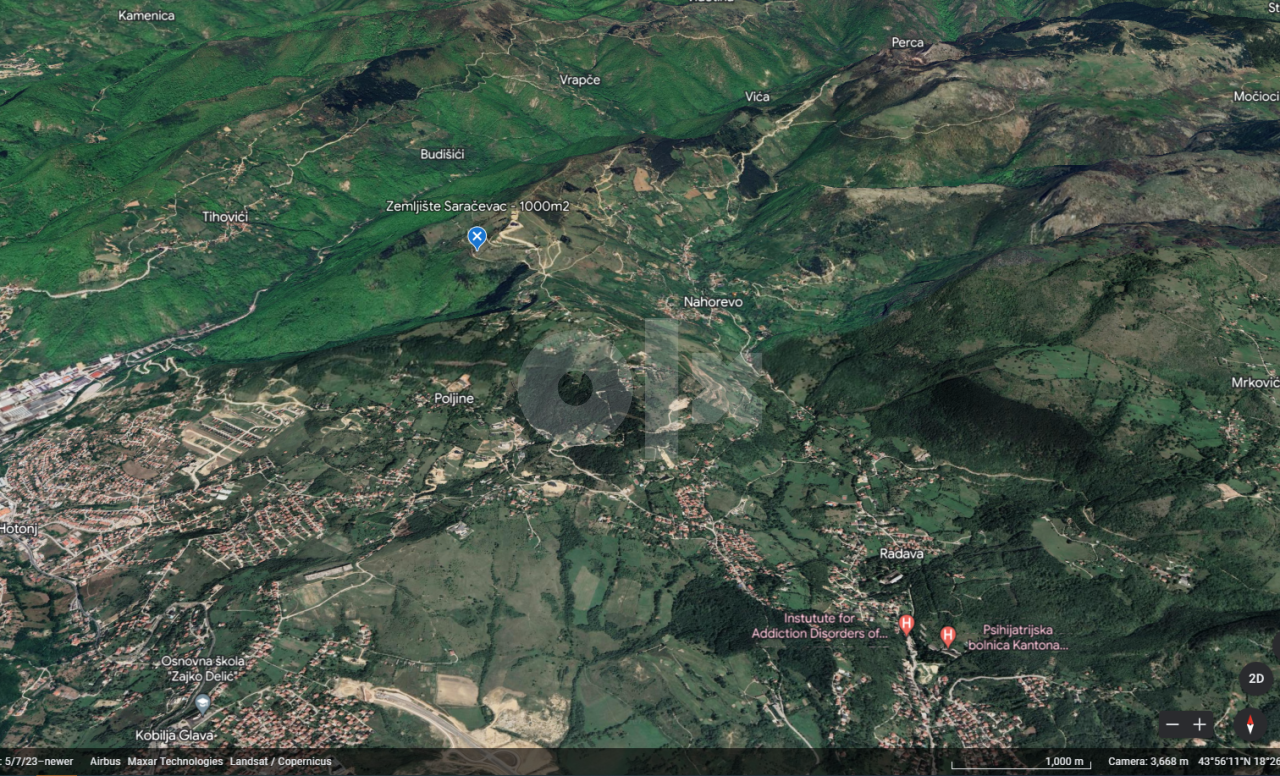Click the Airbus attribution text
This screenshot has height=776, width=1280.
(x=105, y=762)
